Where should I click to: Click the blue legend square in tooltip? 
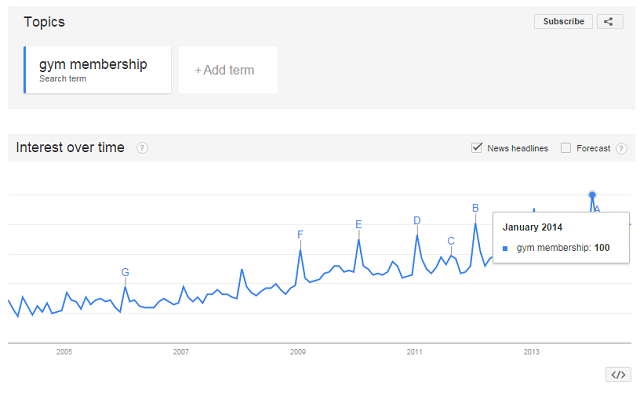tap(505, 248)
